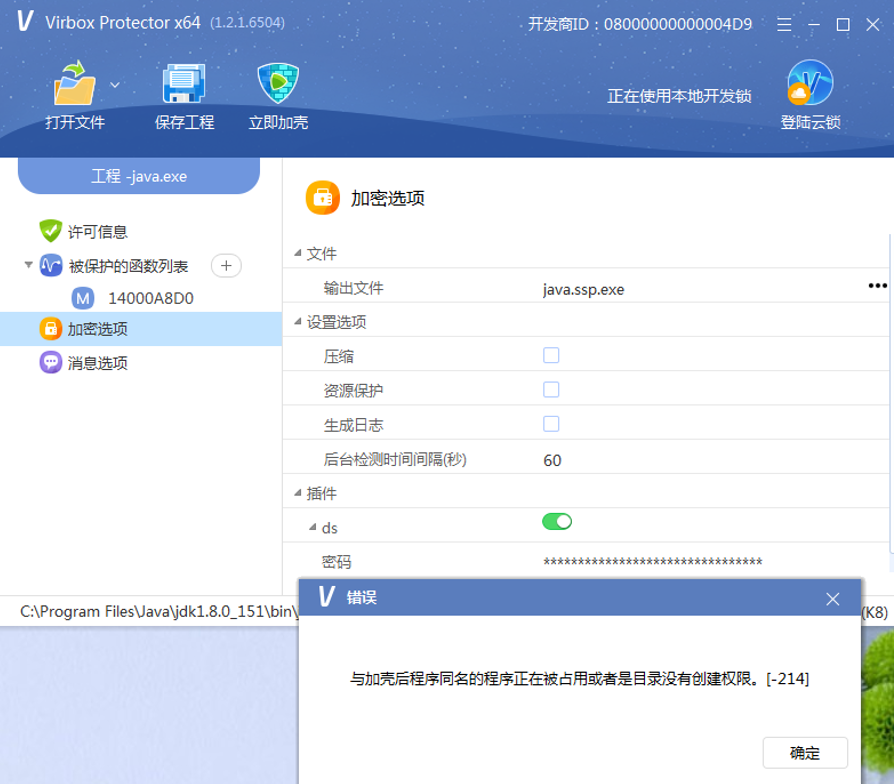The height and width of the screenshot is (784, 894).
Task: Click the Save Project floppy disk icon
Action: pyautogui.click(x=184, y=83)
